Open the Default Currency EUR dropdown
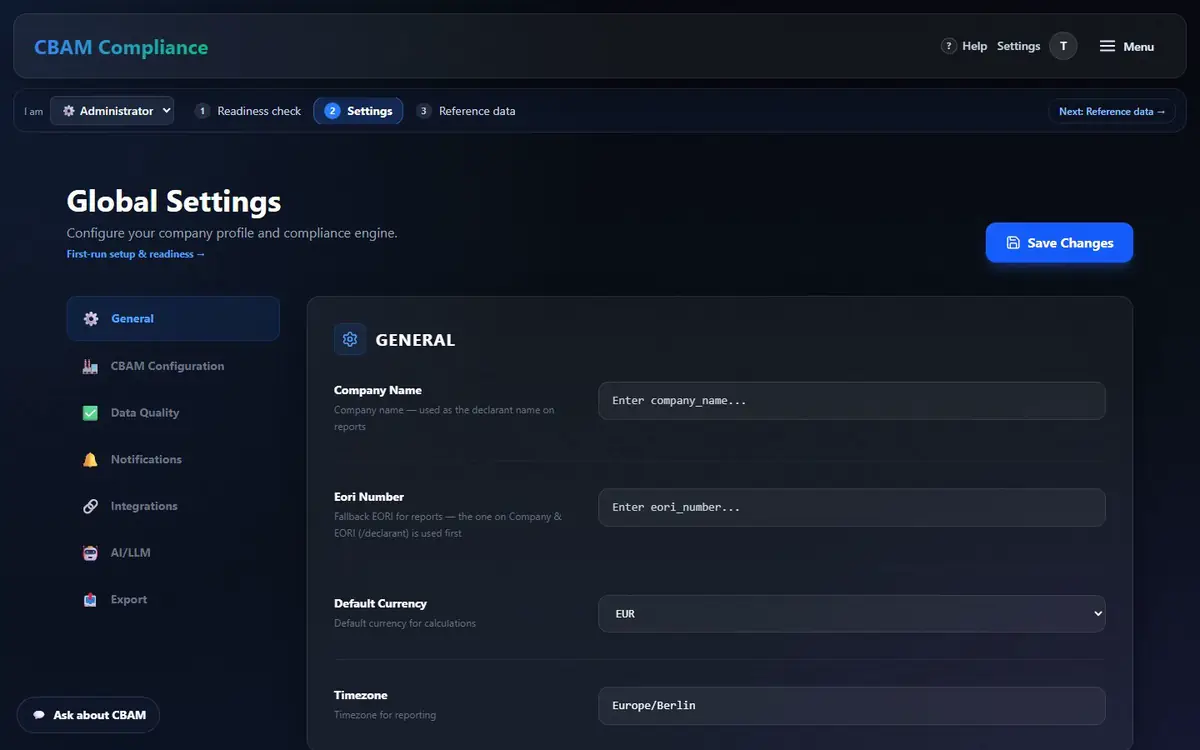This screenshot has height=750, width=1200. [x=852, y=614]
